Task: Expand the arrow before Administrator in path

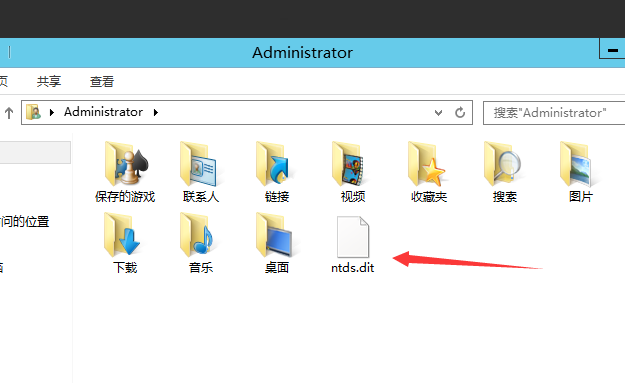Action: coord(52,113)
